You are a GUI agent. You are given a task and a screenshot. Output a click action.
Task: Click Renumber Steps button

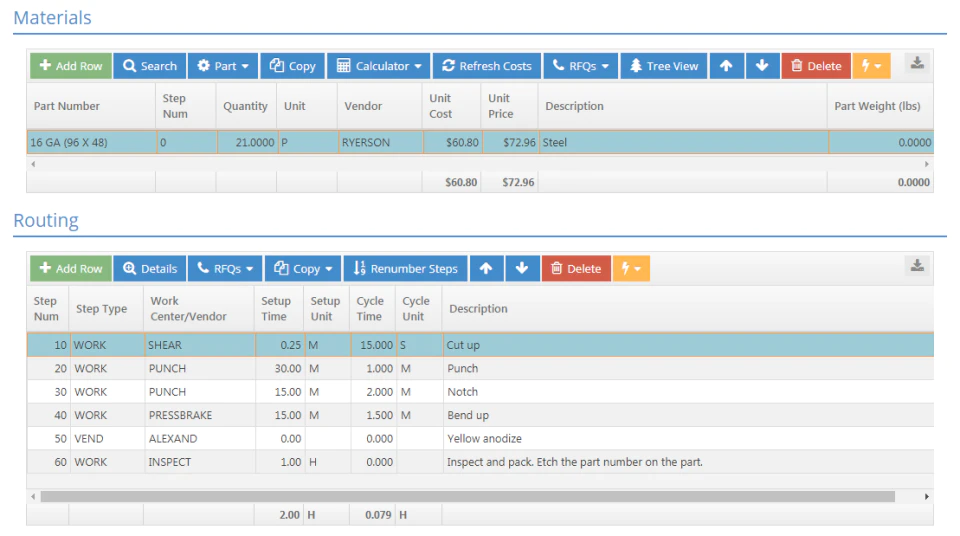pyautogui.click(x=406, y=268)
